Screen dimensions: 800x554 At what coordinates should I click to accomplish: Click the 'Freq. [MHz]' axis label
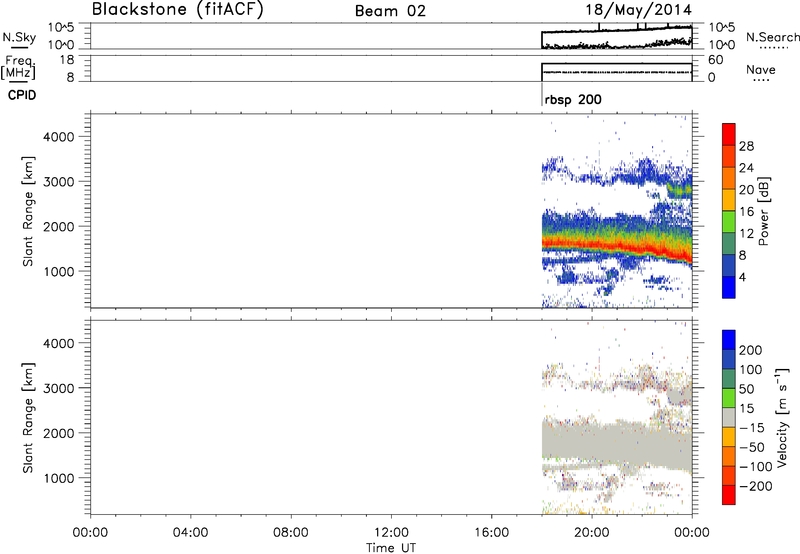(18, 67)
